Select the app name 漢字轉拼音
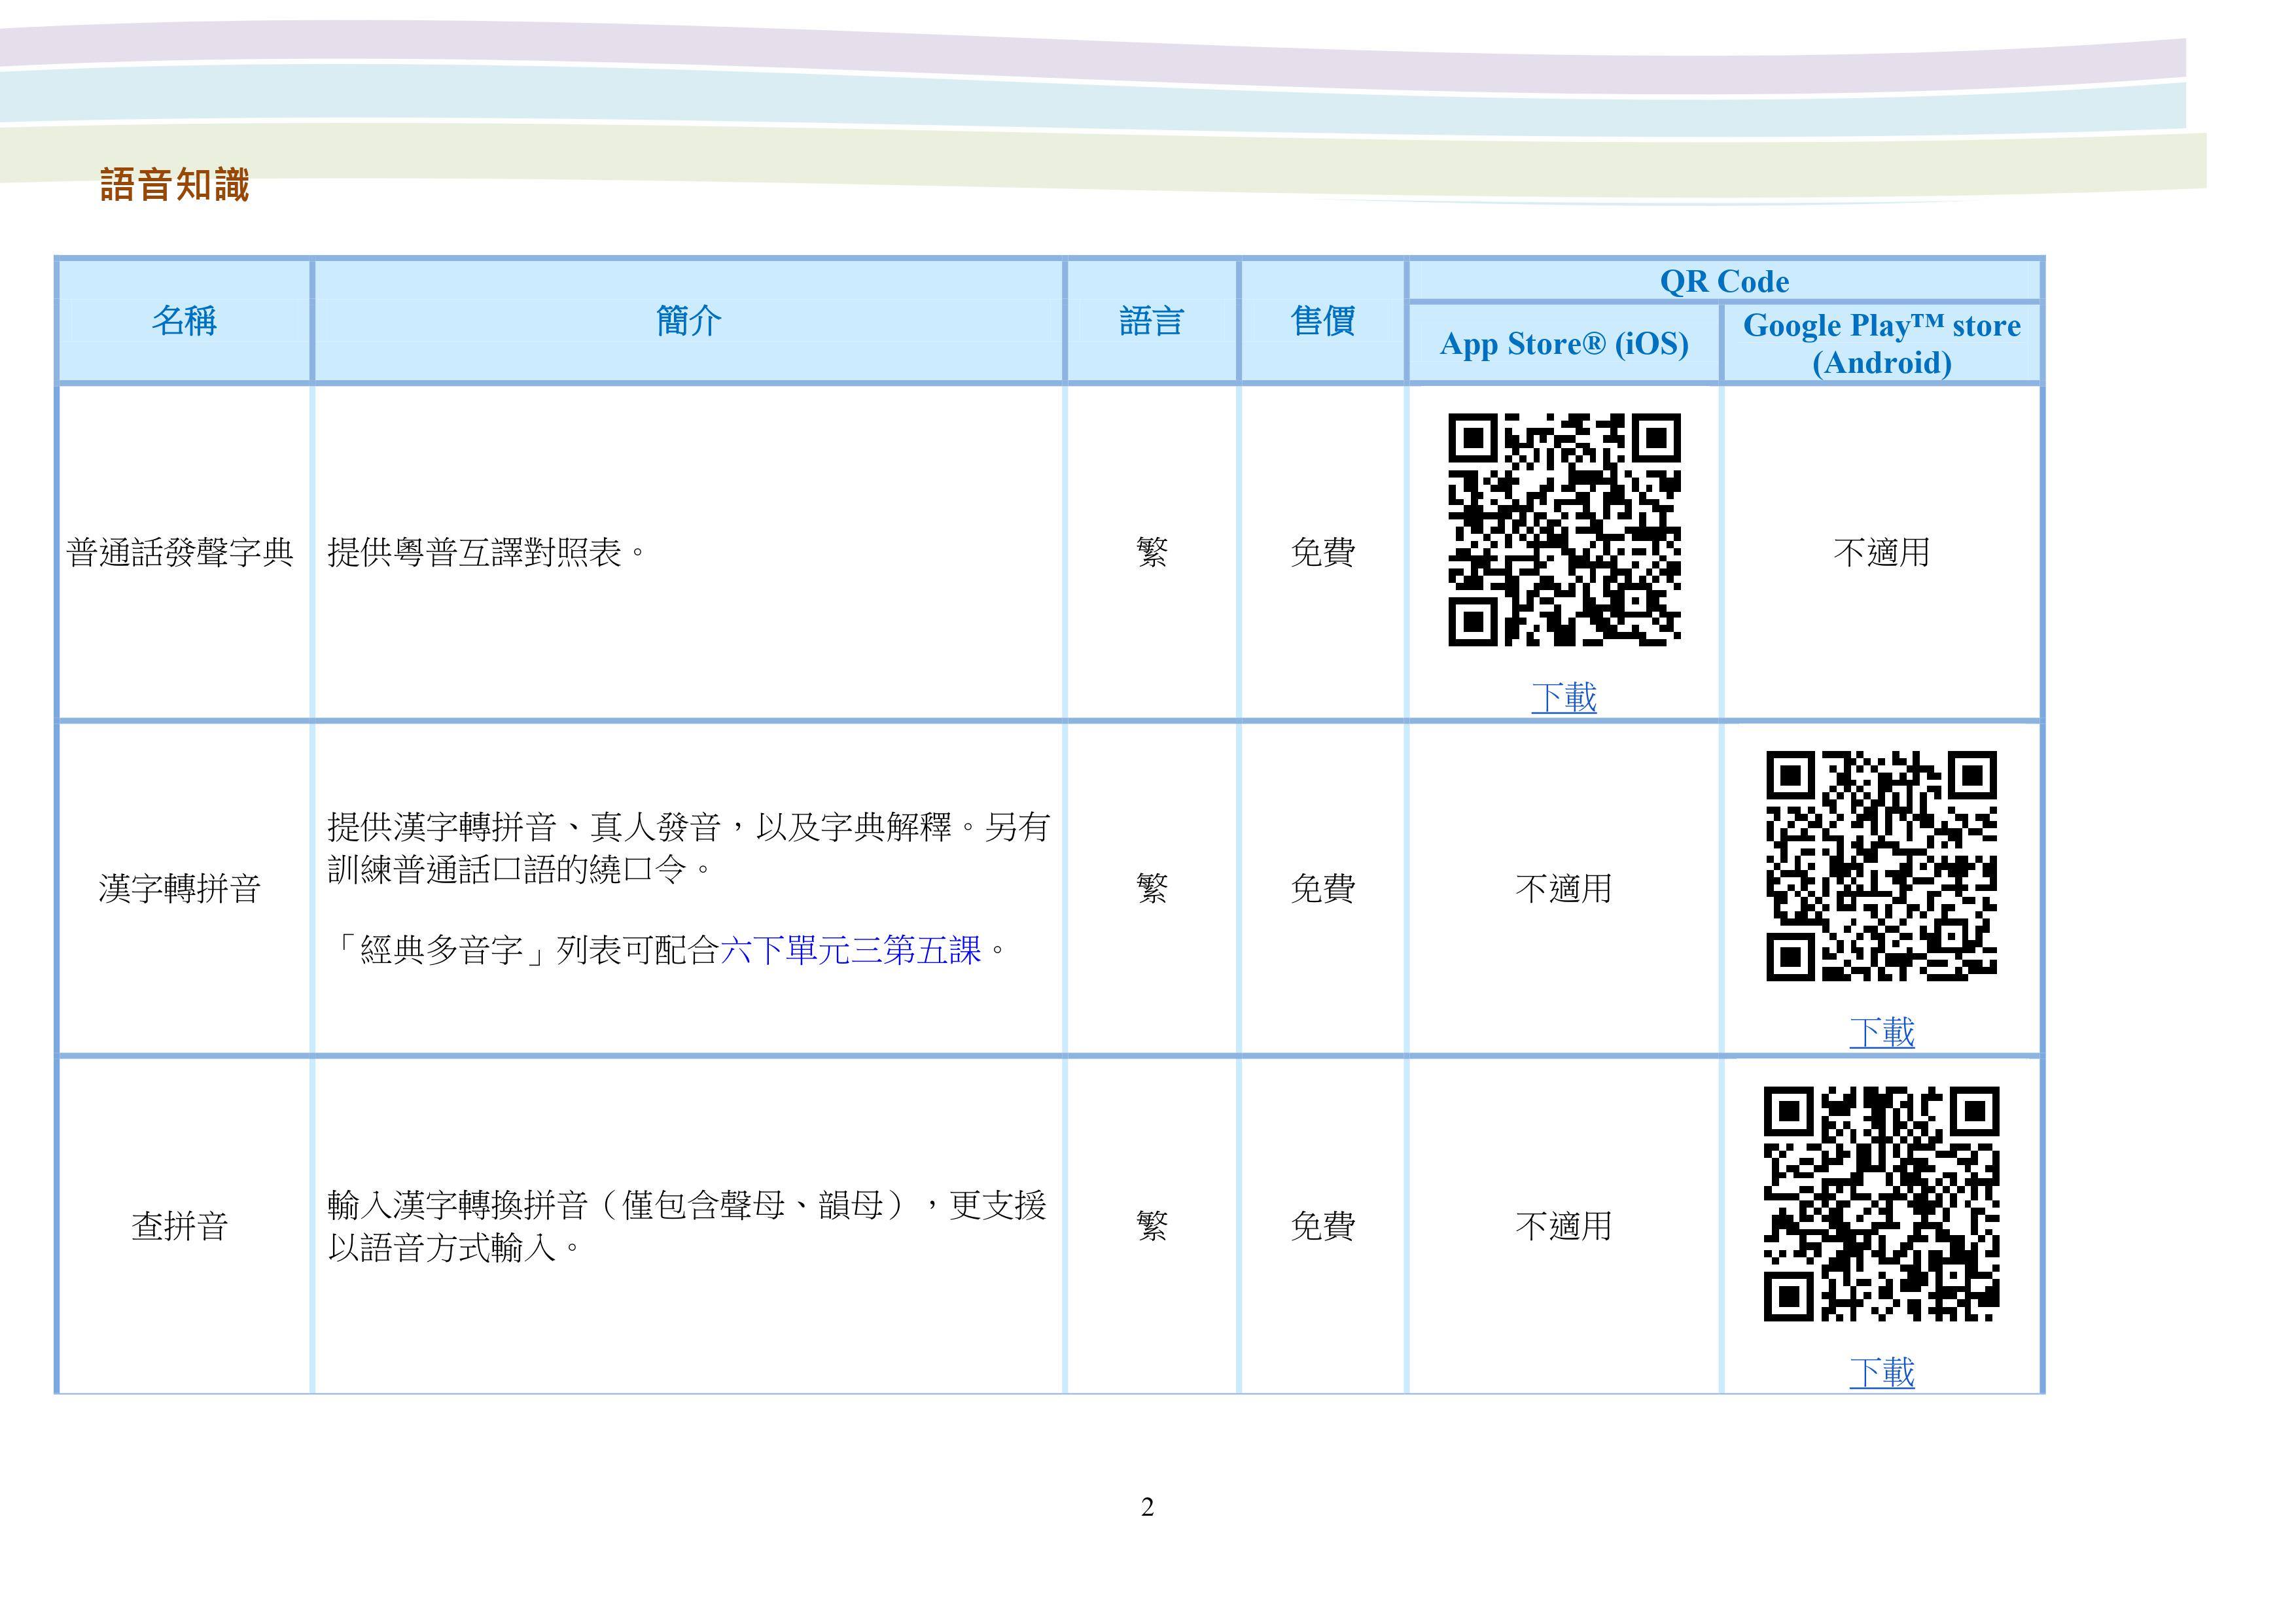The image size is (2296, 1623). [180, 888]
